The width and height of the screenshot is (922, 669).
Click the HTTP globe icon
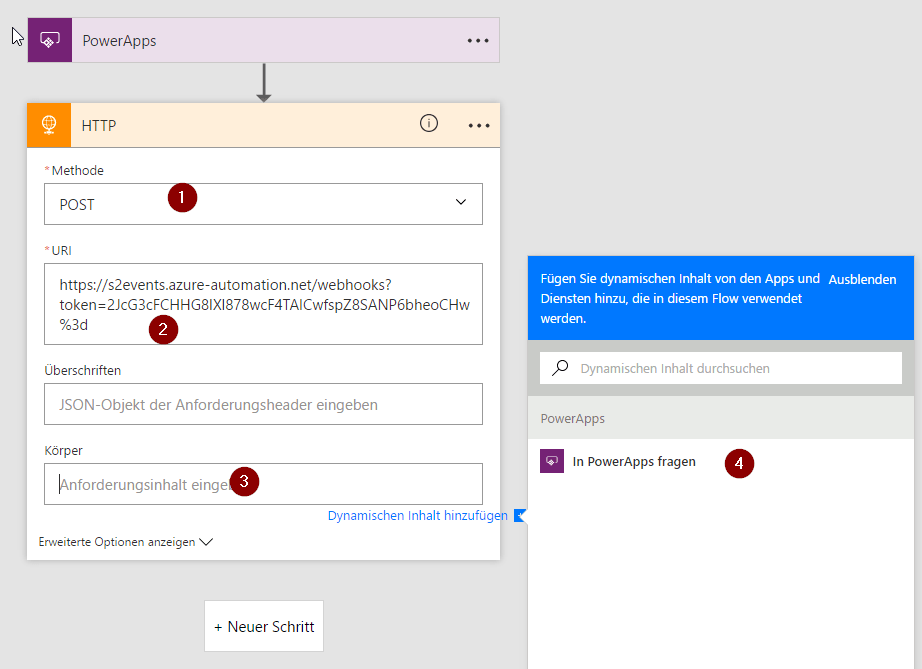[x=49, y=125]
